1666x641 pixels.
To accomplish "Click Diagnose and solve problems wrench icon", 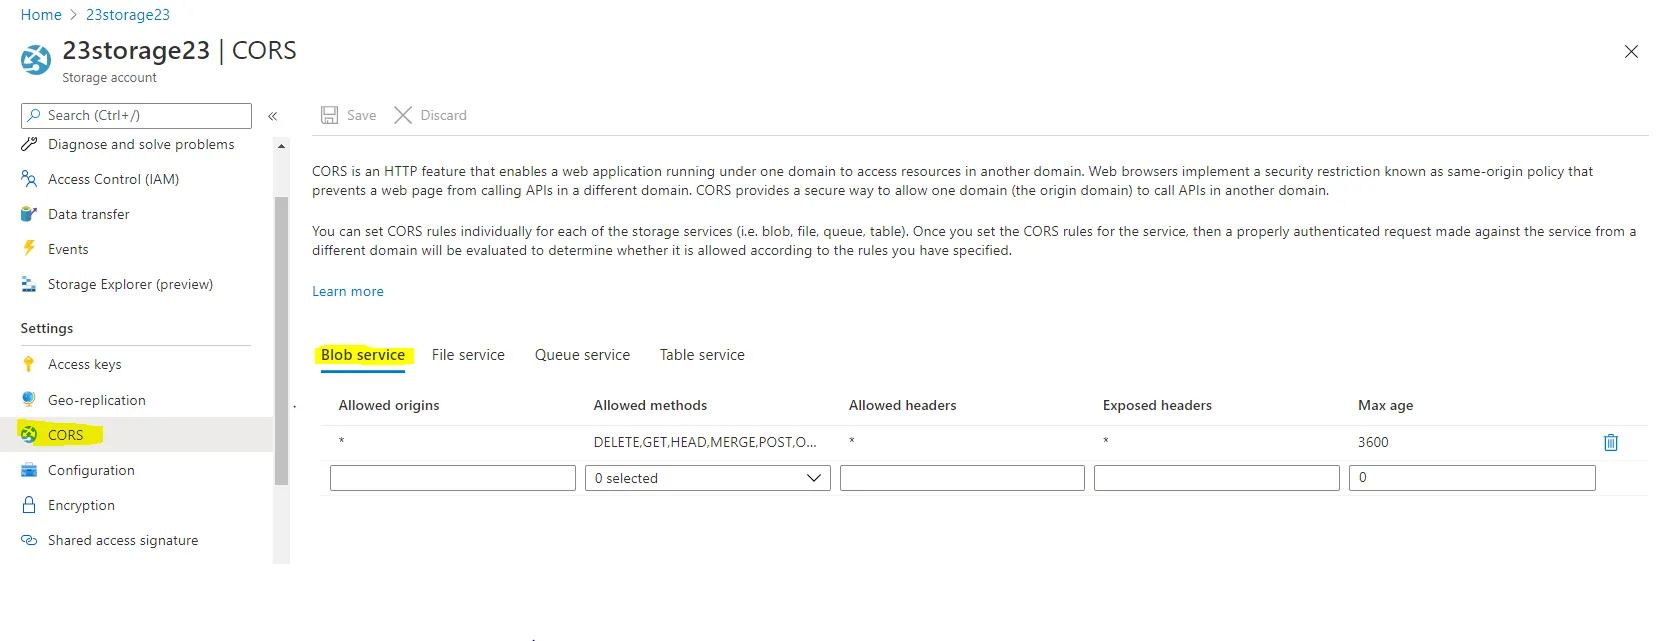I will pos(29,144).
